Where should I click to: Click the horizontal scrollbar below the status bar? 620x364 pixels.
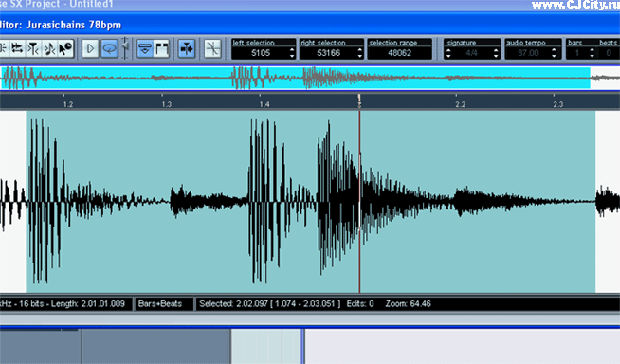[x=310, y=319]
